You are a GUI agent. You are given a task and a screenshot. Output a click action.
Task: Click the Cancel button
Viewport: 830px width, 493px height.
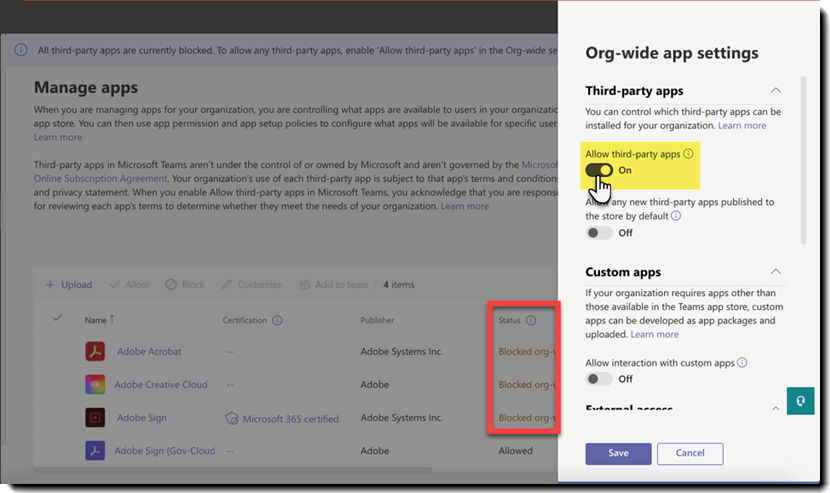coord(690,453)
